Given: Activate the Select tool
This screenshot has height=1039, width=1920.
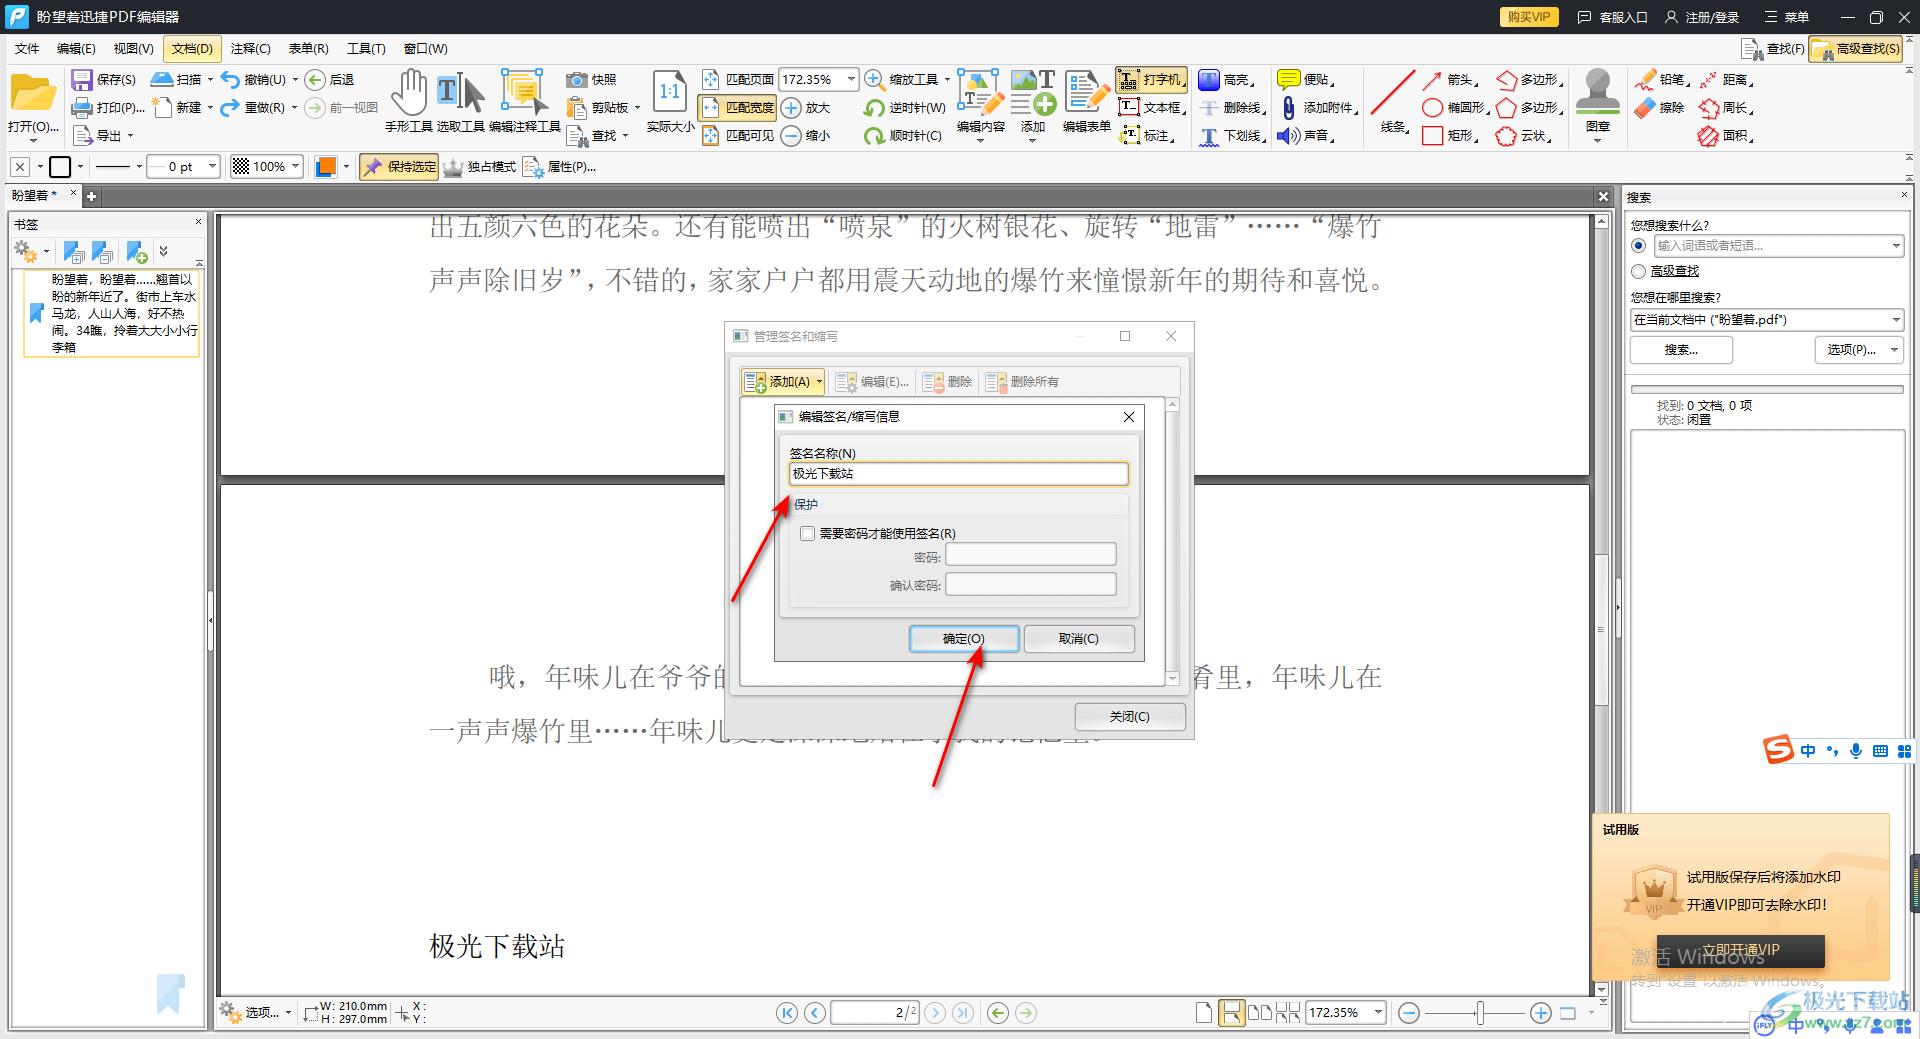Looking at the screenshot, I should [x=460, y=101].
